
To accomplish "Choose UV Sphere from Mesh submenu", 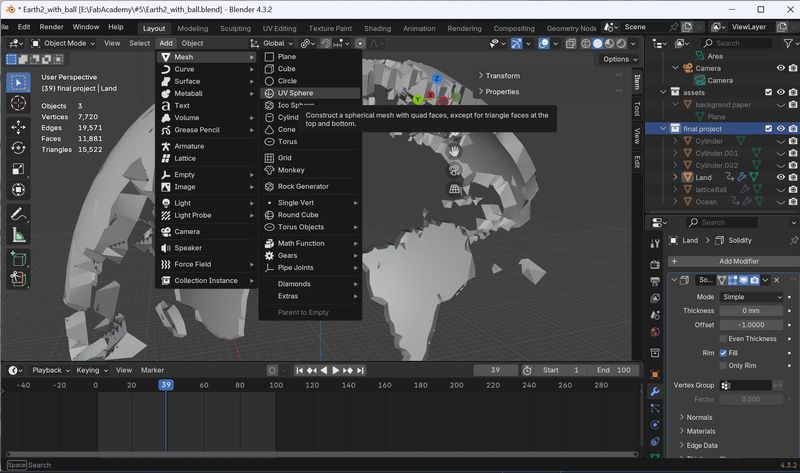I will (310, 93).
